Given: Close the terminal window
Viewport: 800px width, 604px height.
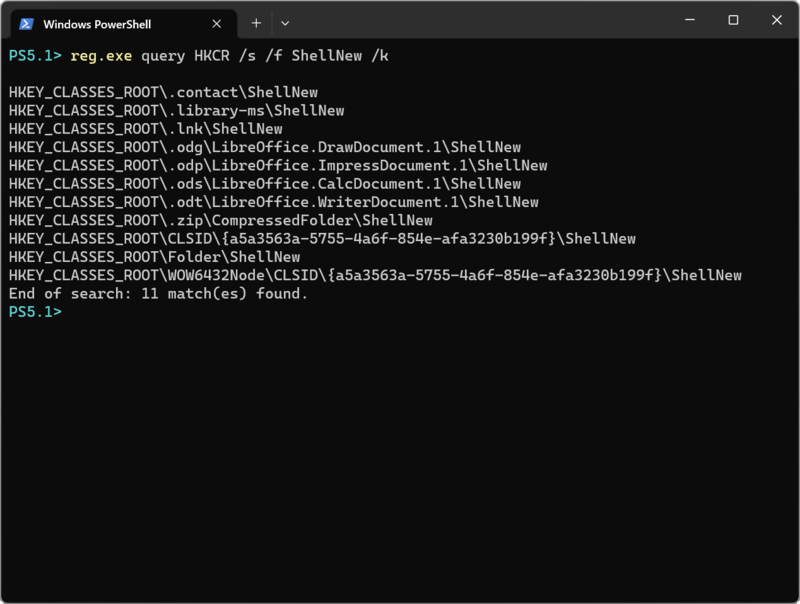Looking at the screenshot, I should (x=777, y=20).
